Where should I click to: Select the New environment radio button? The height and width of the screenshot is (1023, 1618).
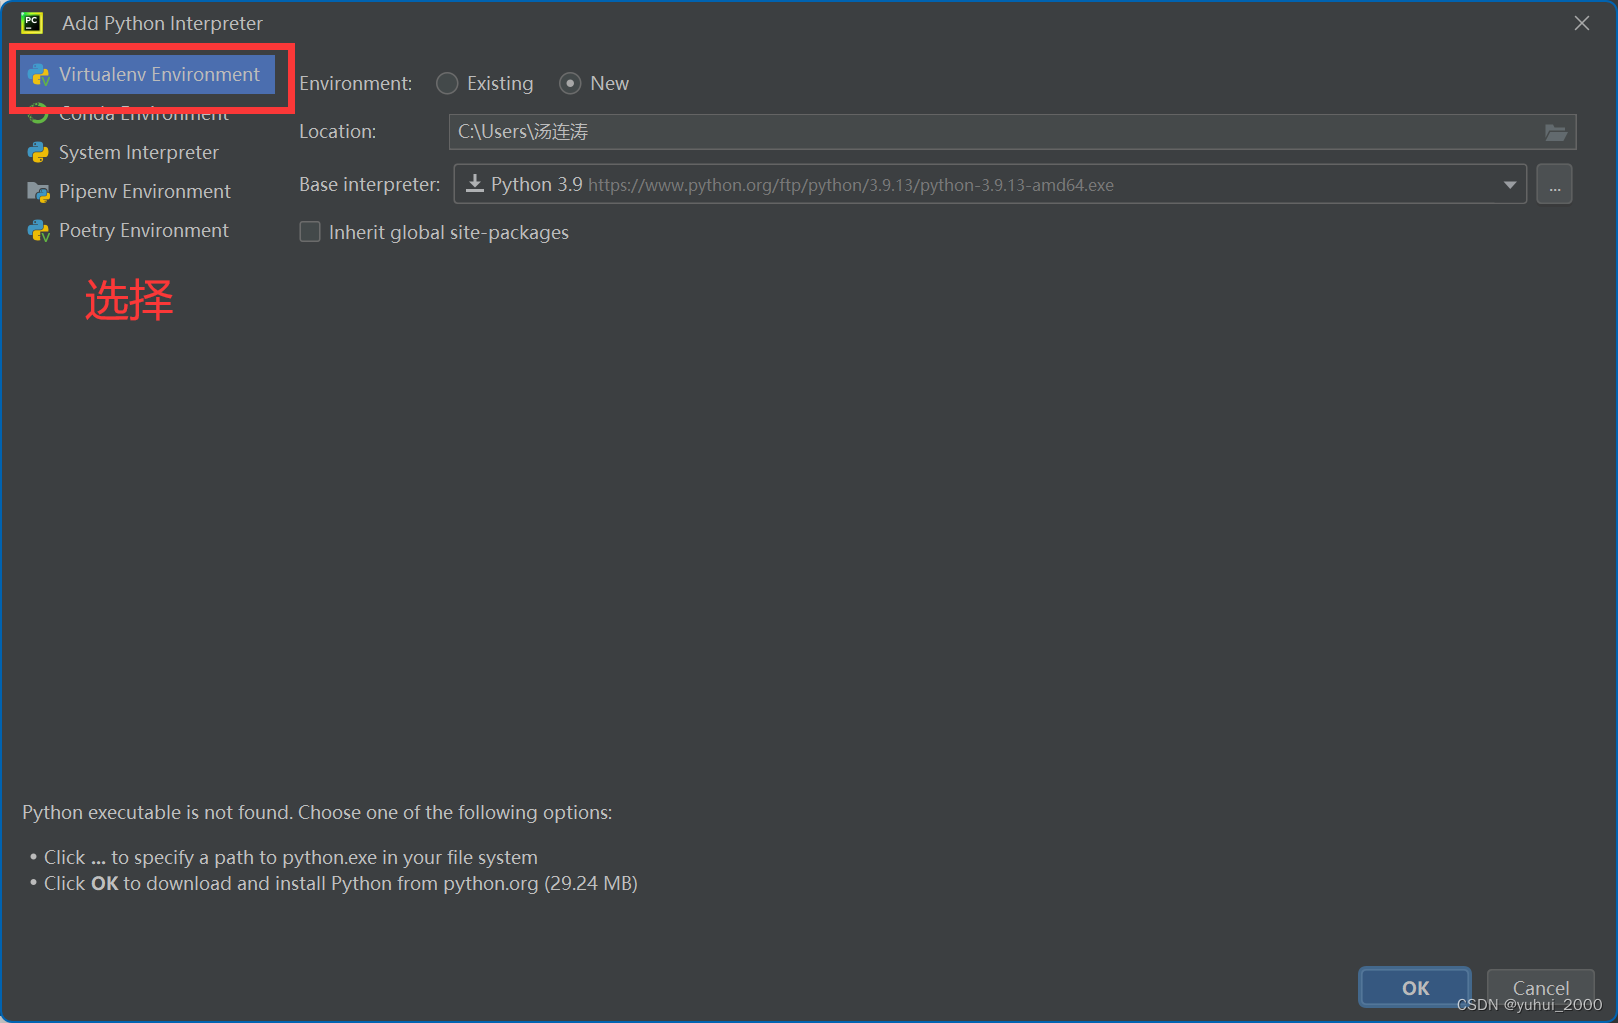(x=570, y=83)
